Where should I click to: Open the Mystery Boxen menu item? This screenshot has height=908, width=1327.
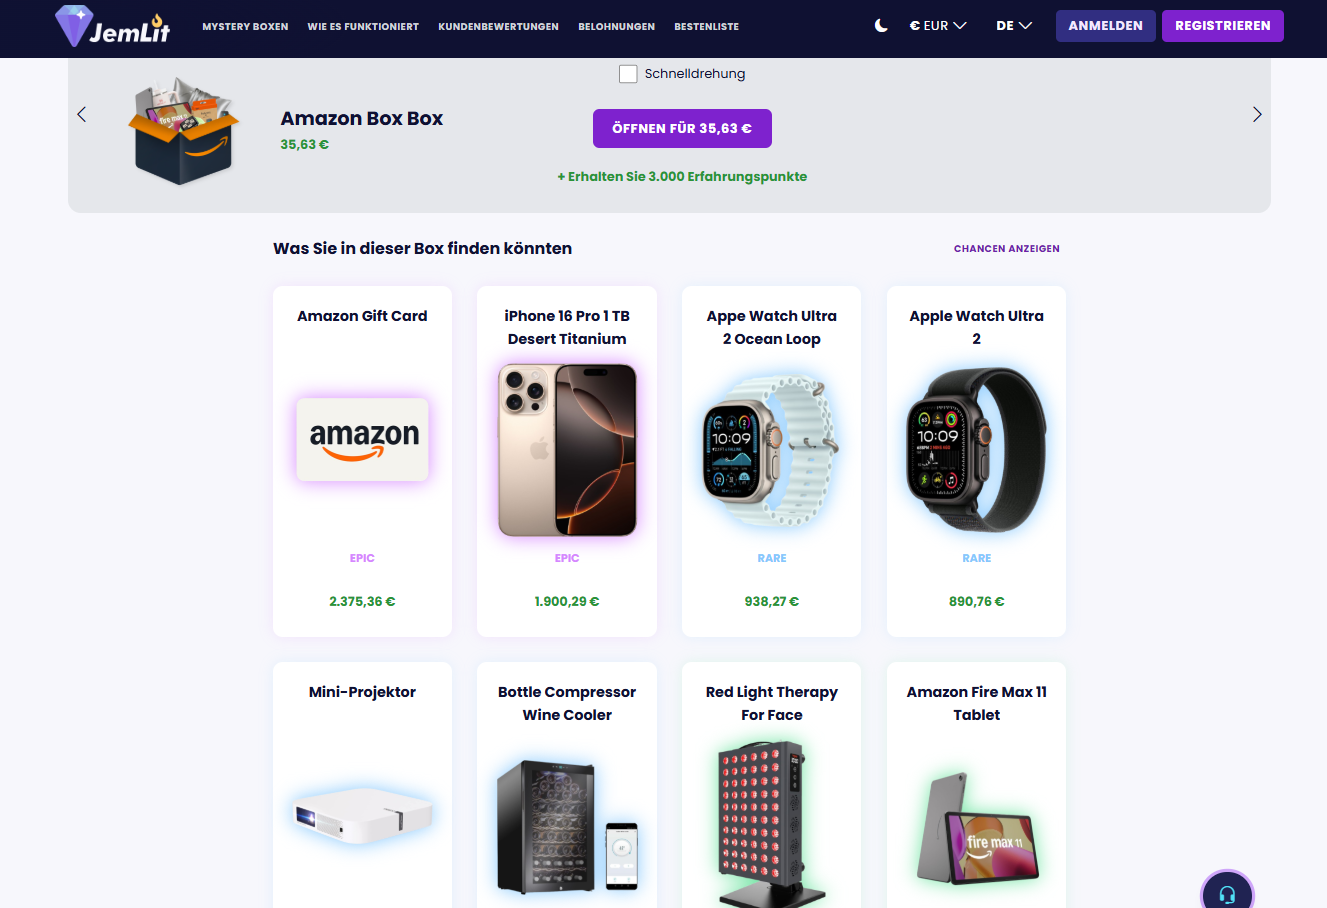click(x=245, y=27)
